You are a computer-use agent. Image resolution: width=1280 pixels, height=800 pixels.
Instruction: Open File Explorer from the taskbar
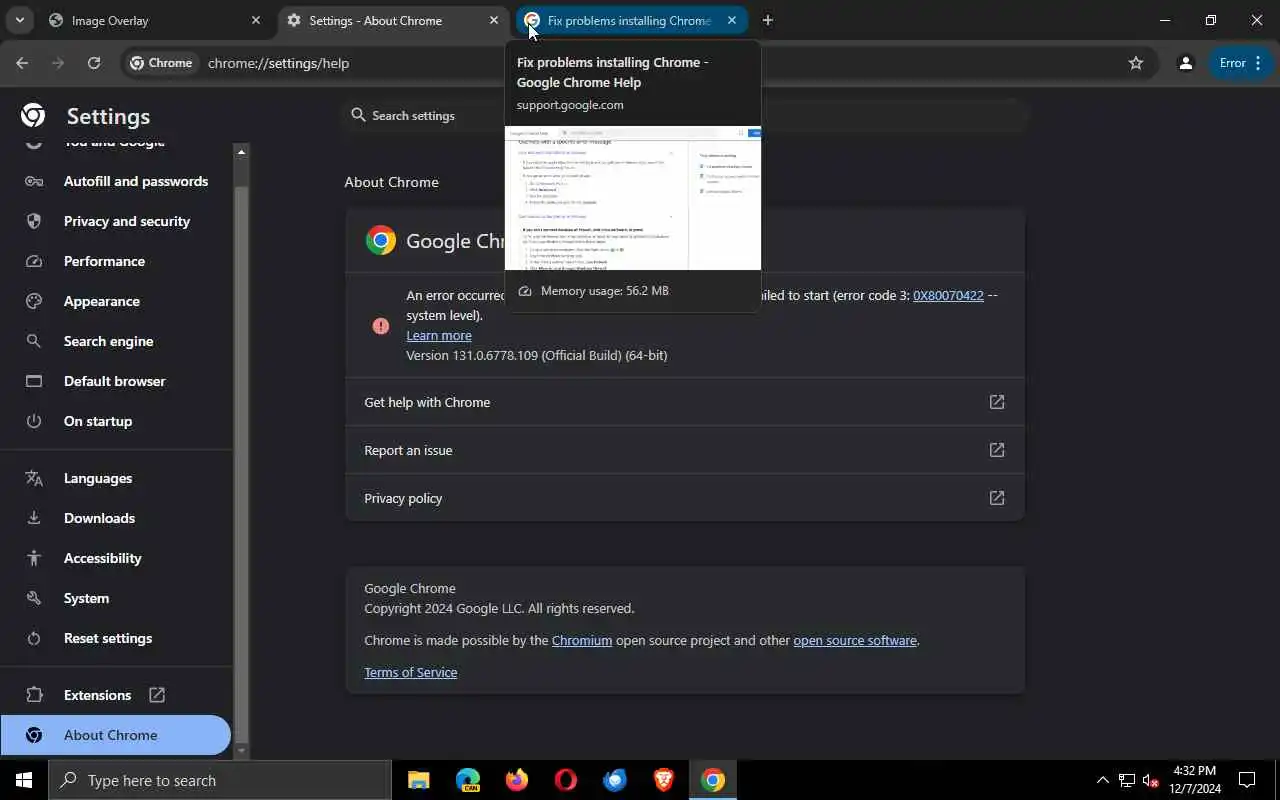[418, 780]
